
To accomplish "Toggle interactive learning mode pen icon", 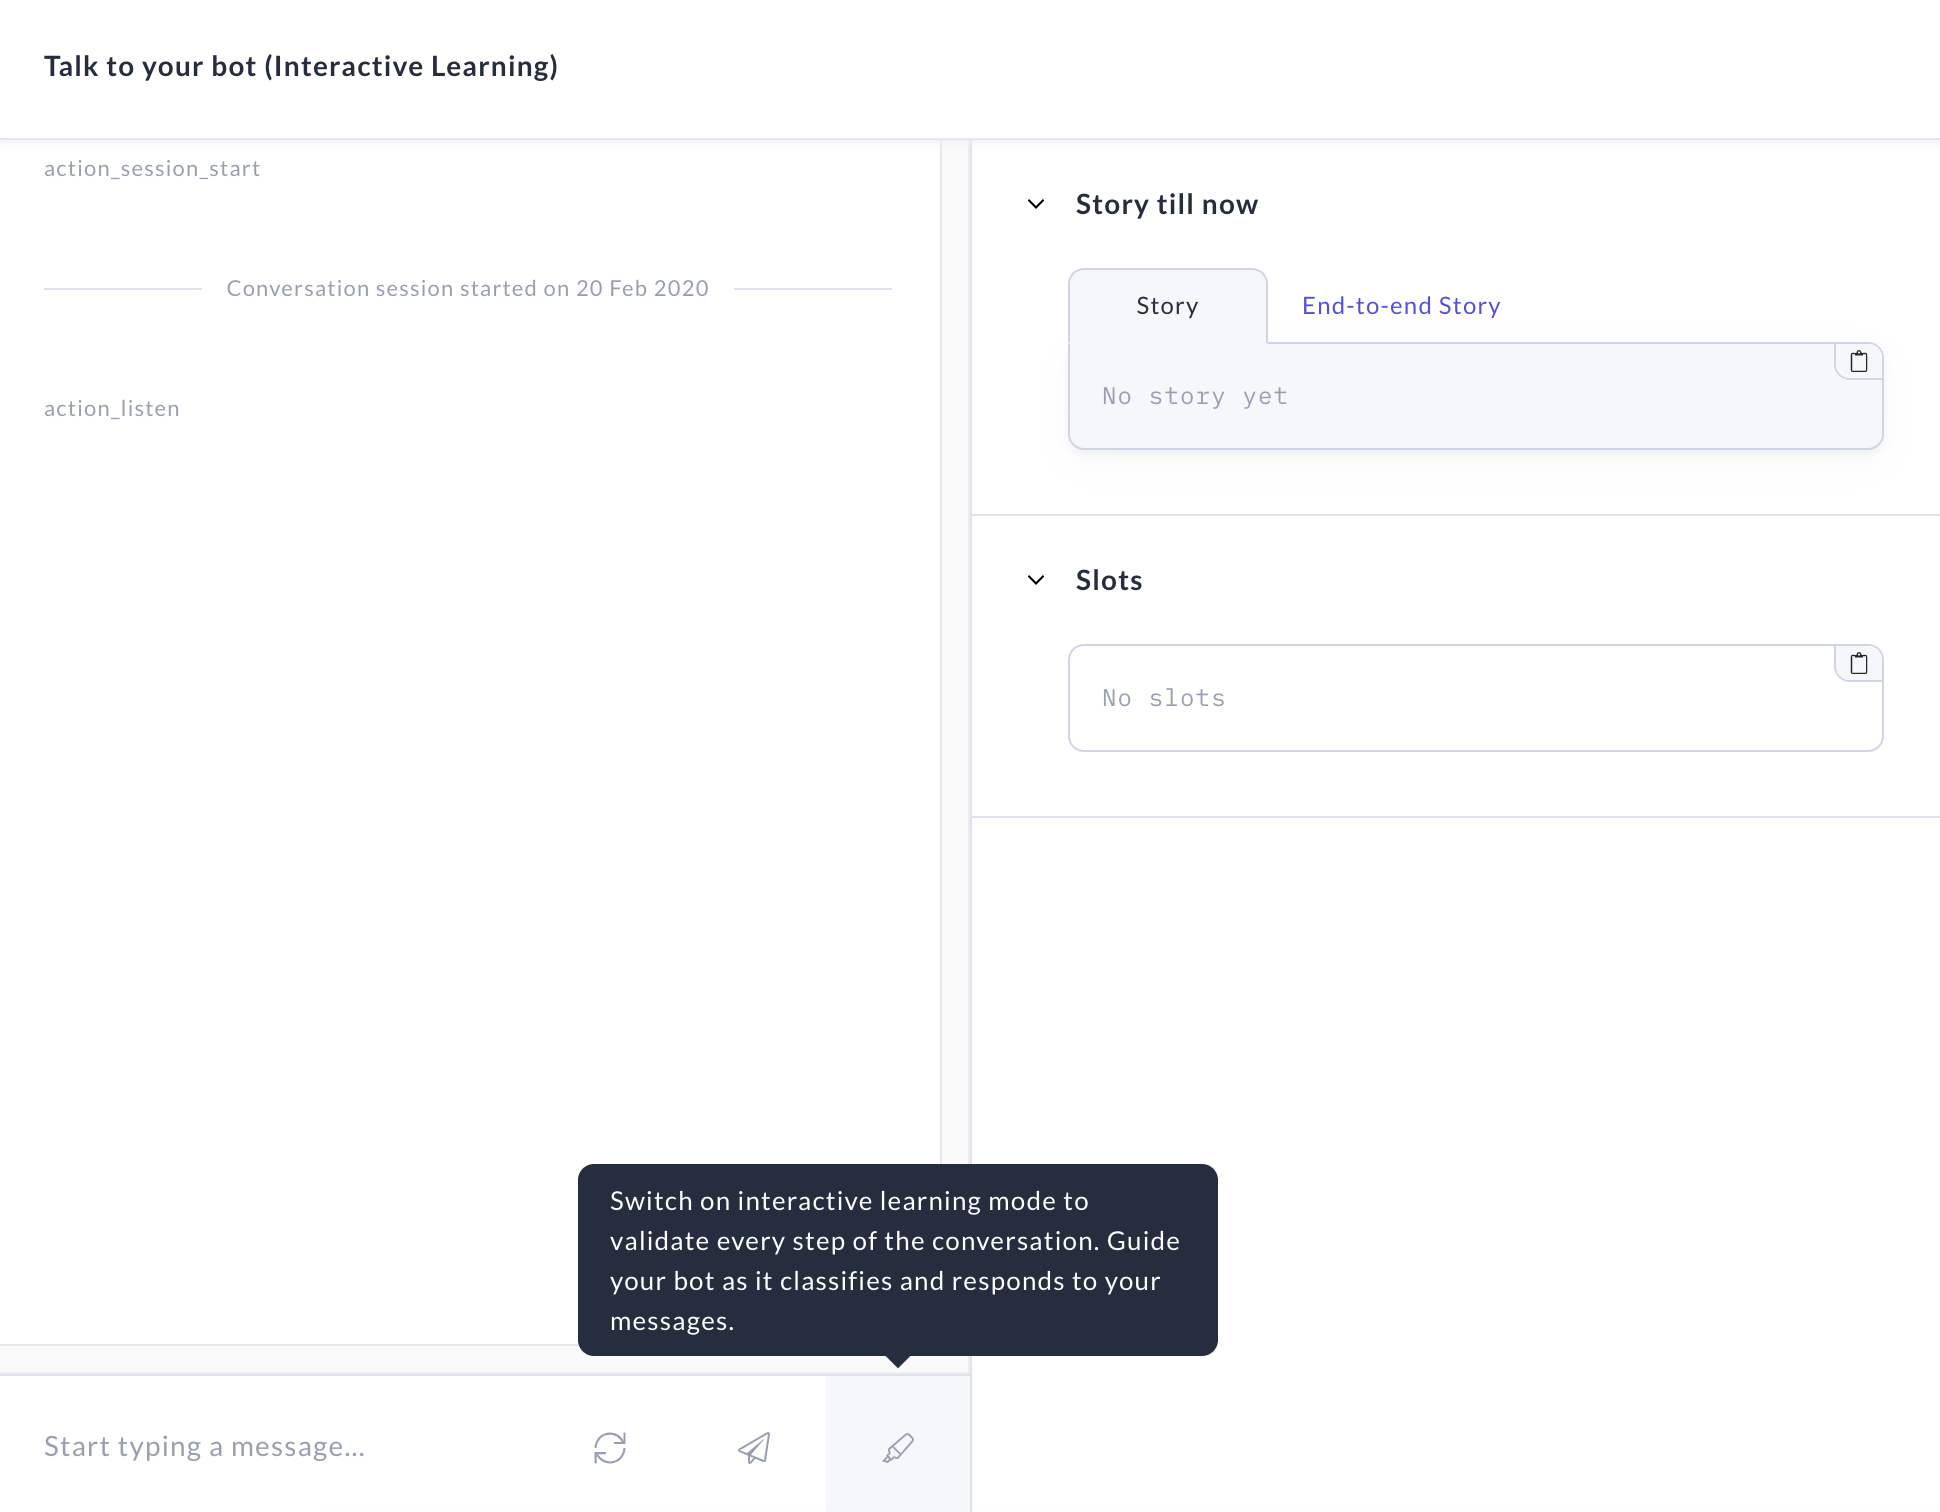I will pyautogui.click(x=898, y=1447).
